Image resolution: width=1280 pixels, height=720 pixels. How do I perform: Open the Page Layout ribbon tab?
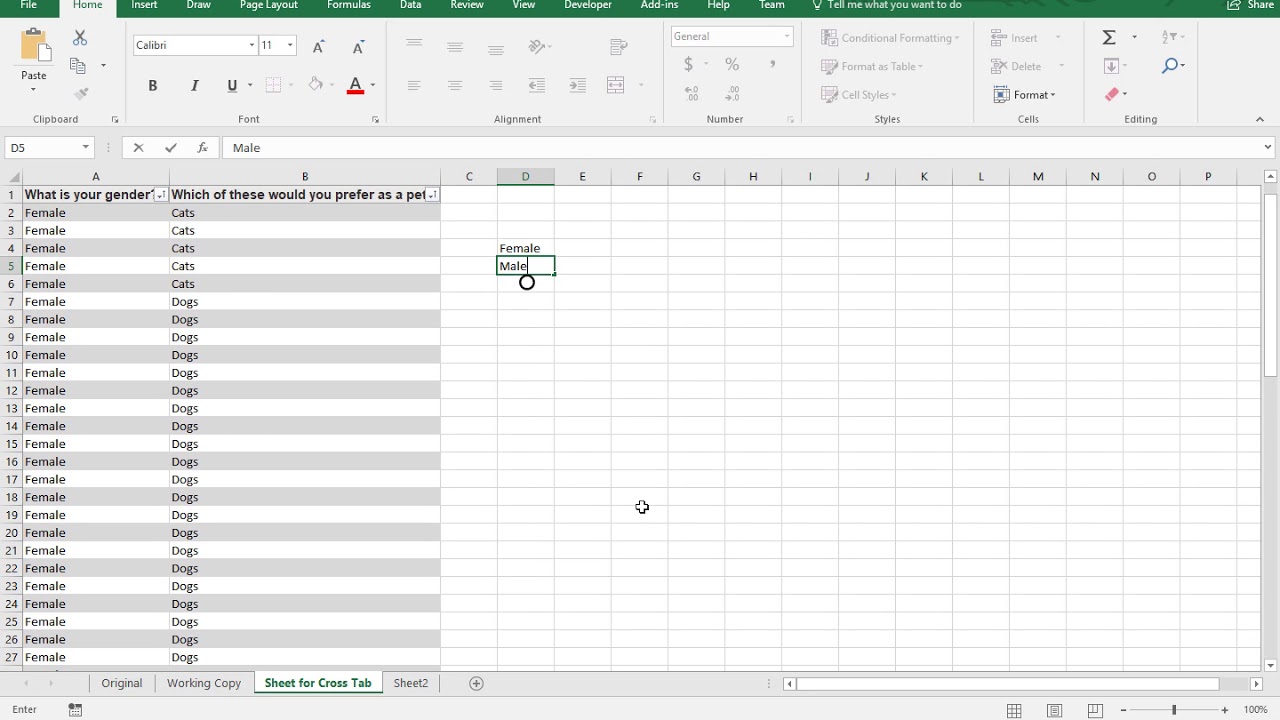(269, 5)
